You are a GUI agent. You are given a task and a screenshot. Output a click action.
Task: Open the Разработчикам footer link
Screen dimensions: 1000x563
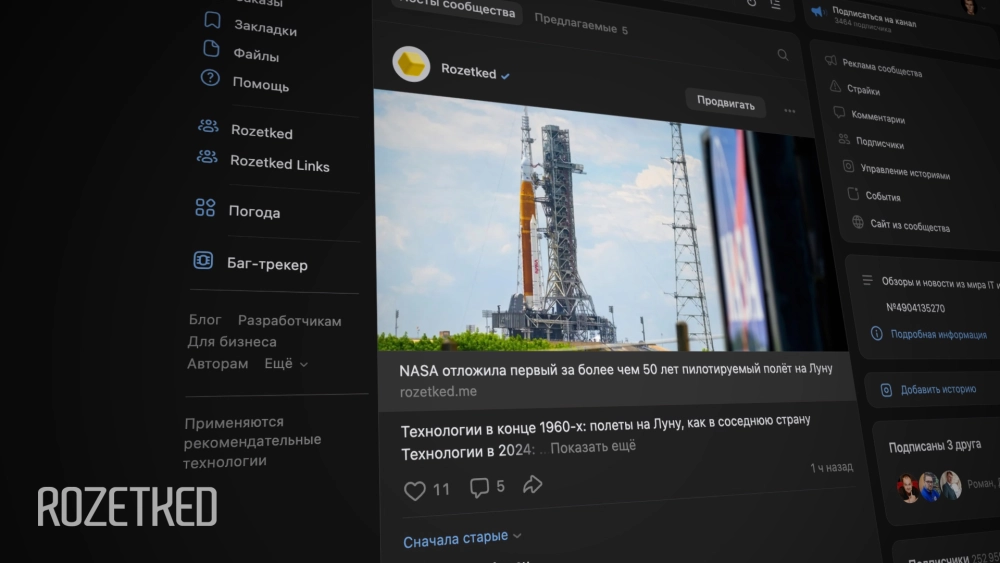[x=290, y=321]
